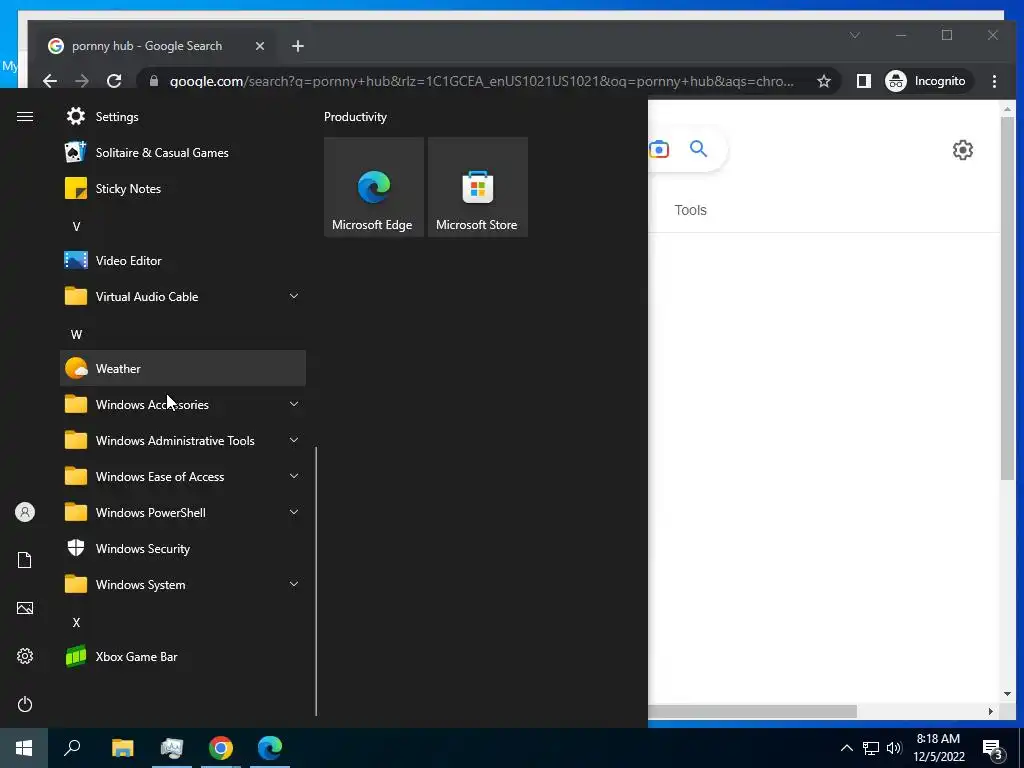Click the Chrome vertical scrollbar thumb
Image resolution: width=1024 pixels, height=768 pixels.
1007,298
